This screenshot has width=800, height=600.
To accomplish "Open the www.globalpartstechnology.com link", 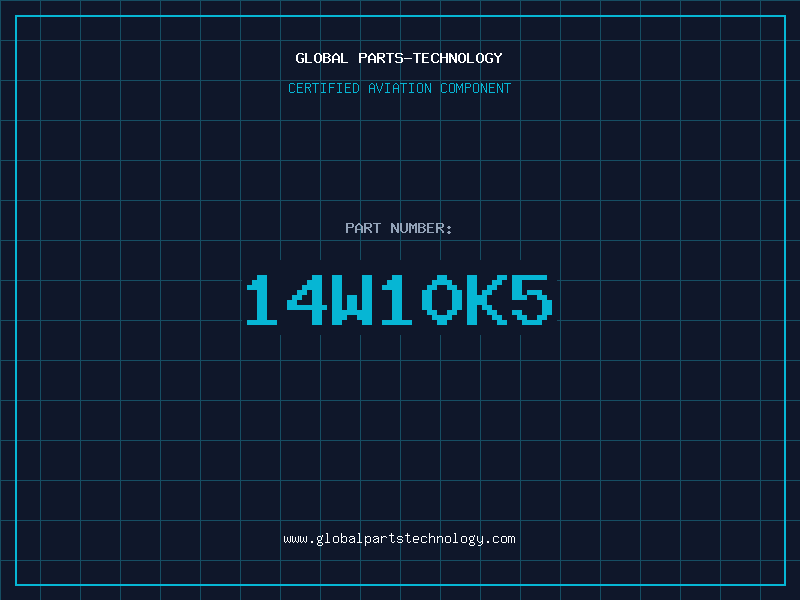I will click(x=399, y=539).
